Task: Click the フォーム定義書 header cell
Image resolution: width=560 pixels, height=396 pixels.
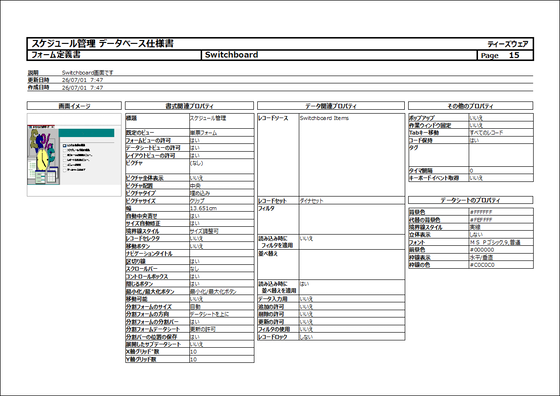Action: 114,55
